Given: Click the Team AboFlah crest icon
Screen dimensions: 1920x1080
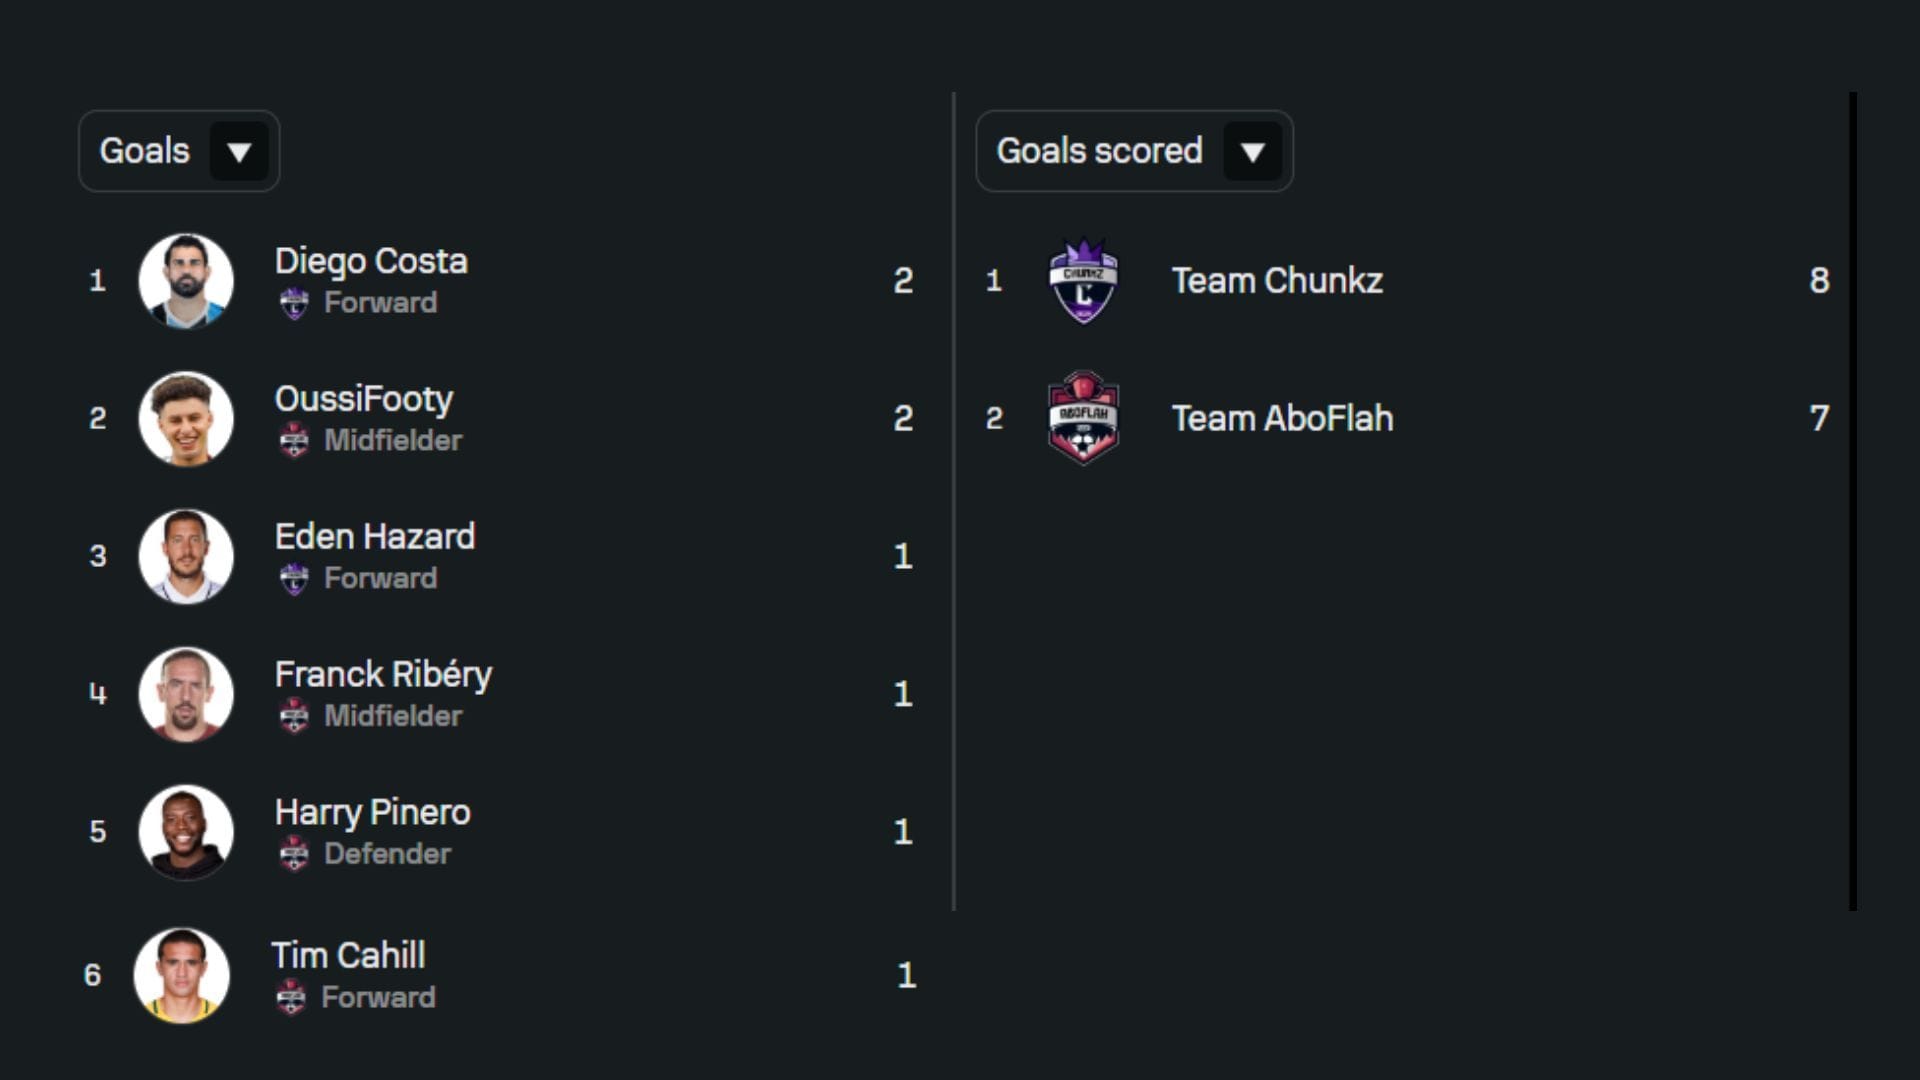Looking at the screenshot, I should pos(1085,419).
